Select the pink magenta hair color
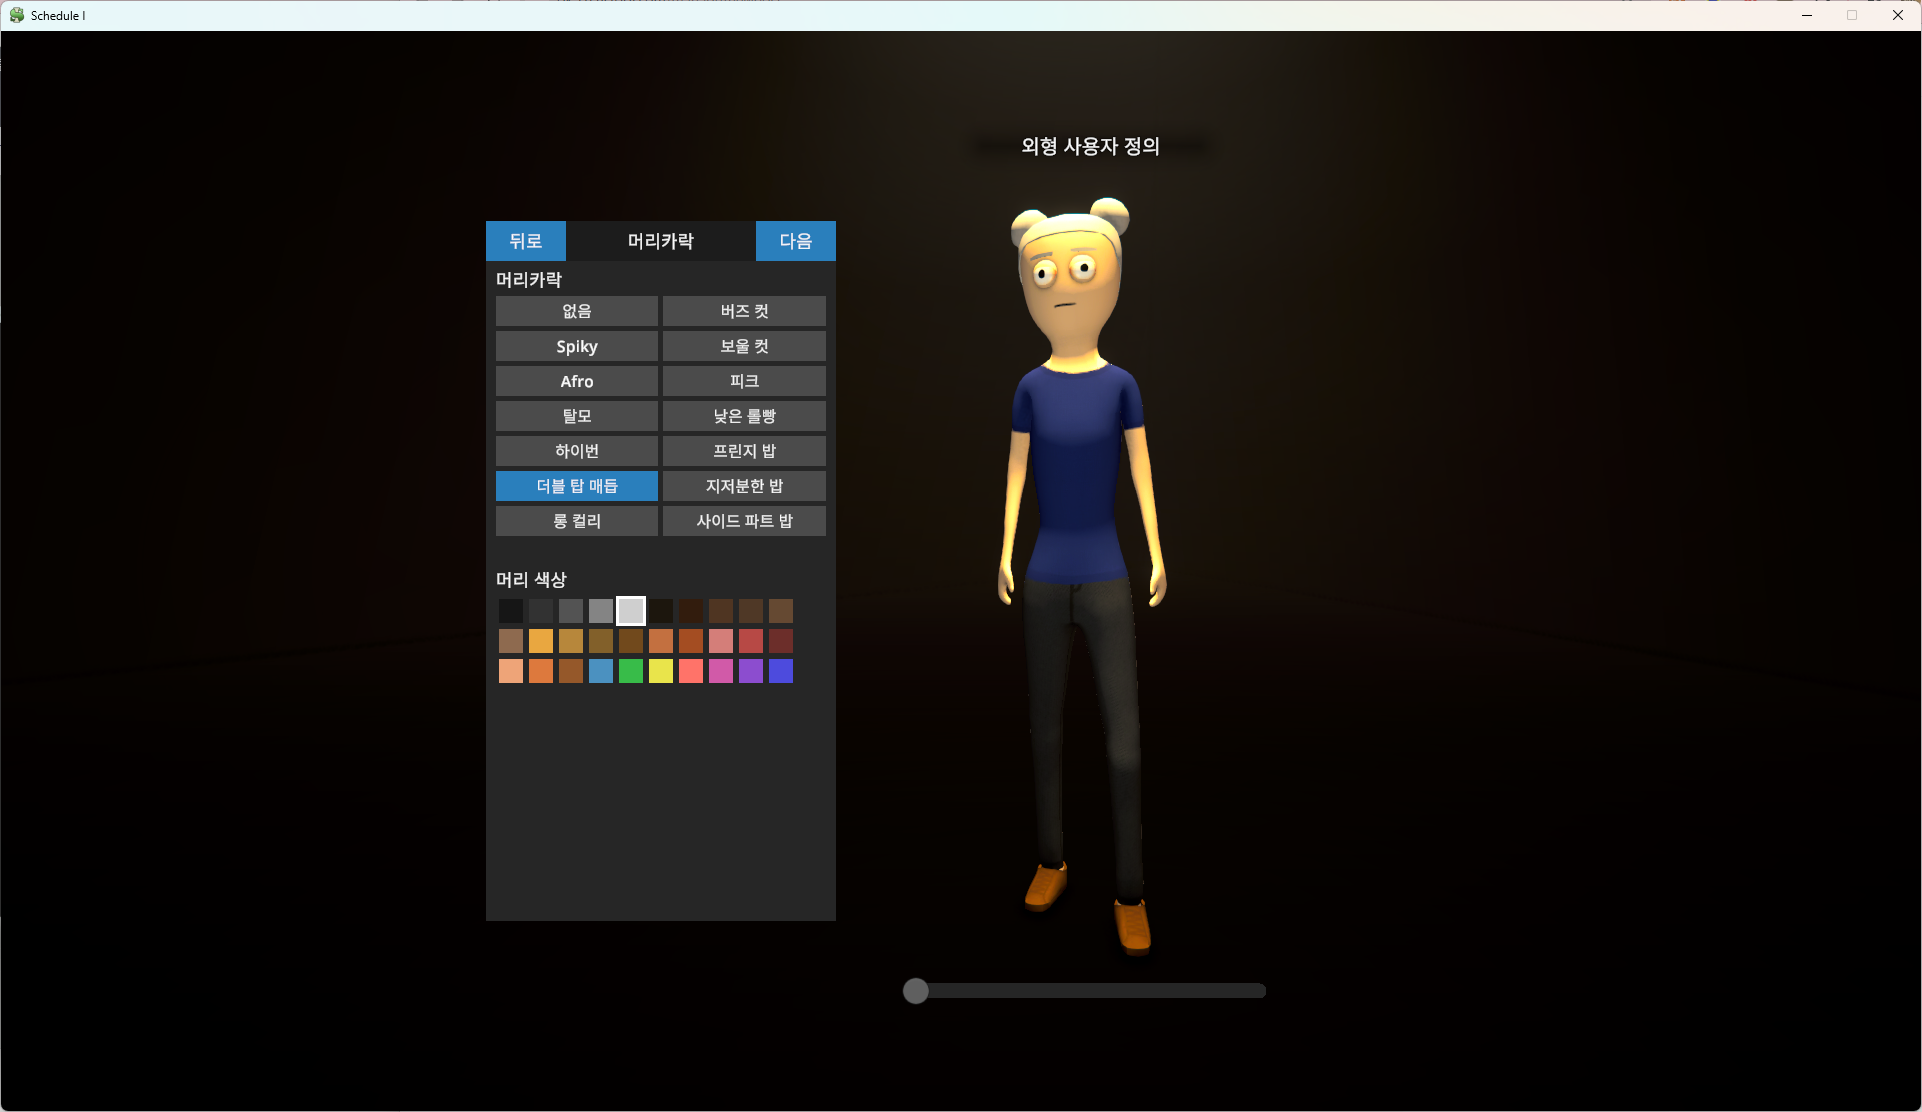 pos(721,671)
